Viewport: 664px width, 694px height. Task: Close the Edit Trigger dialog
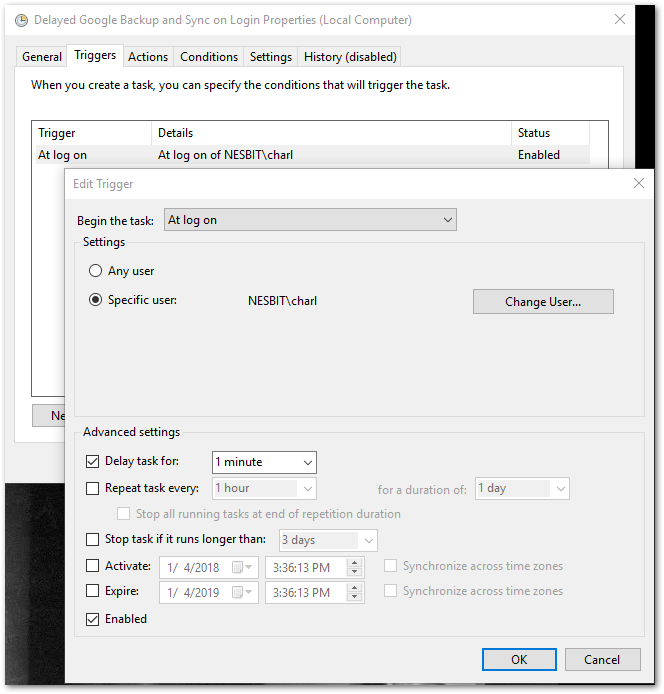(x=638, y=183)
